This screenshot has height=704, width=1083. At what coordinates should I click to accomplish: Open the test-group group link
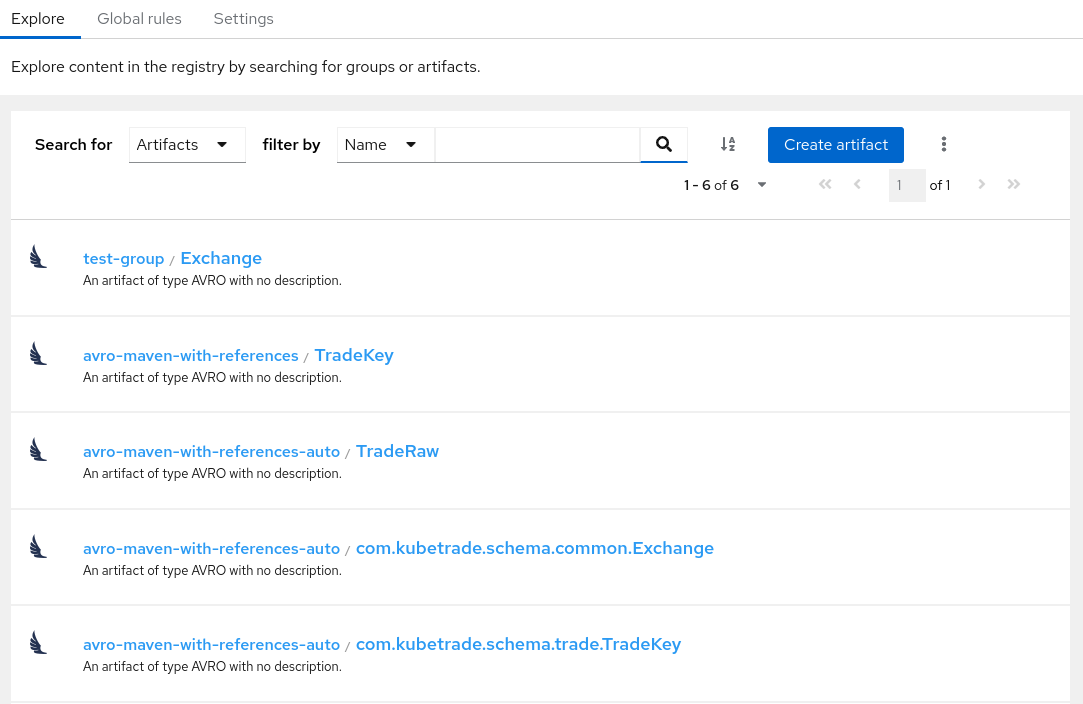click(123, 259)
